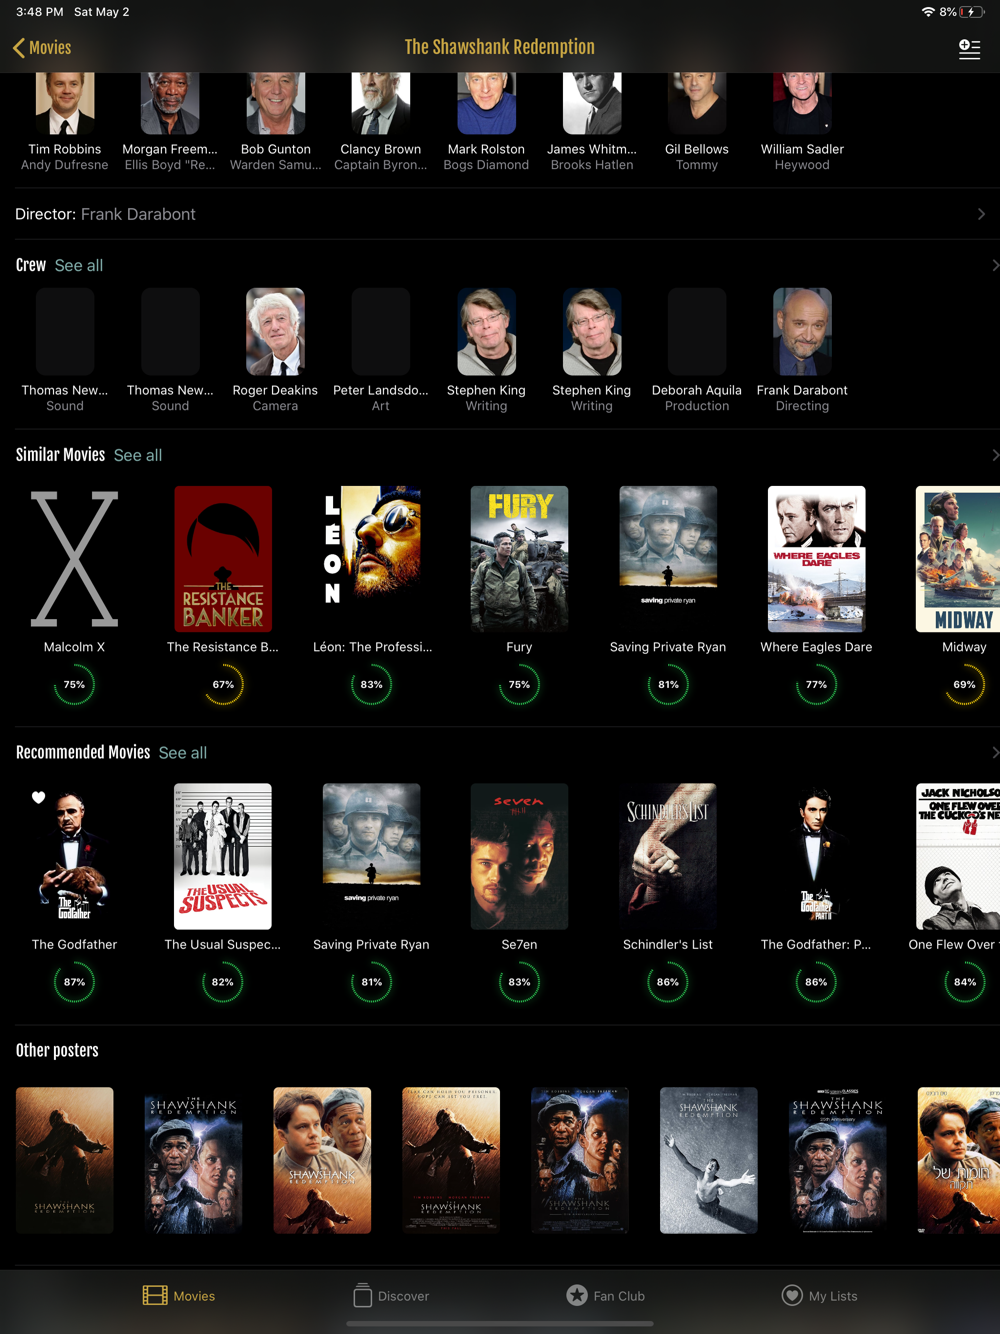This screenshot has width=1000, height=1334.
Task: Open the Movies tab
Action: pos(179,1295)
